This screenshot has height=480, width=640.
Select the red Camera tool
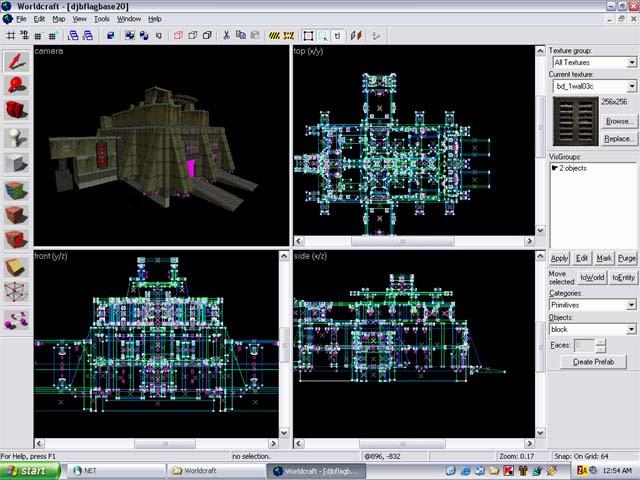16,110
